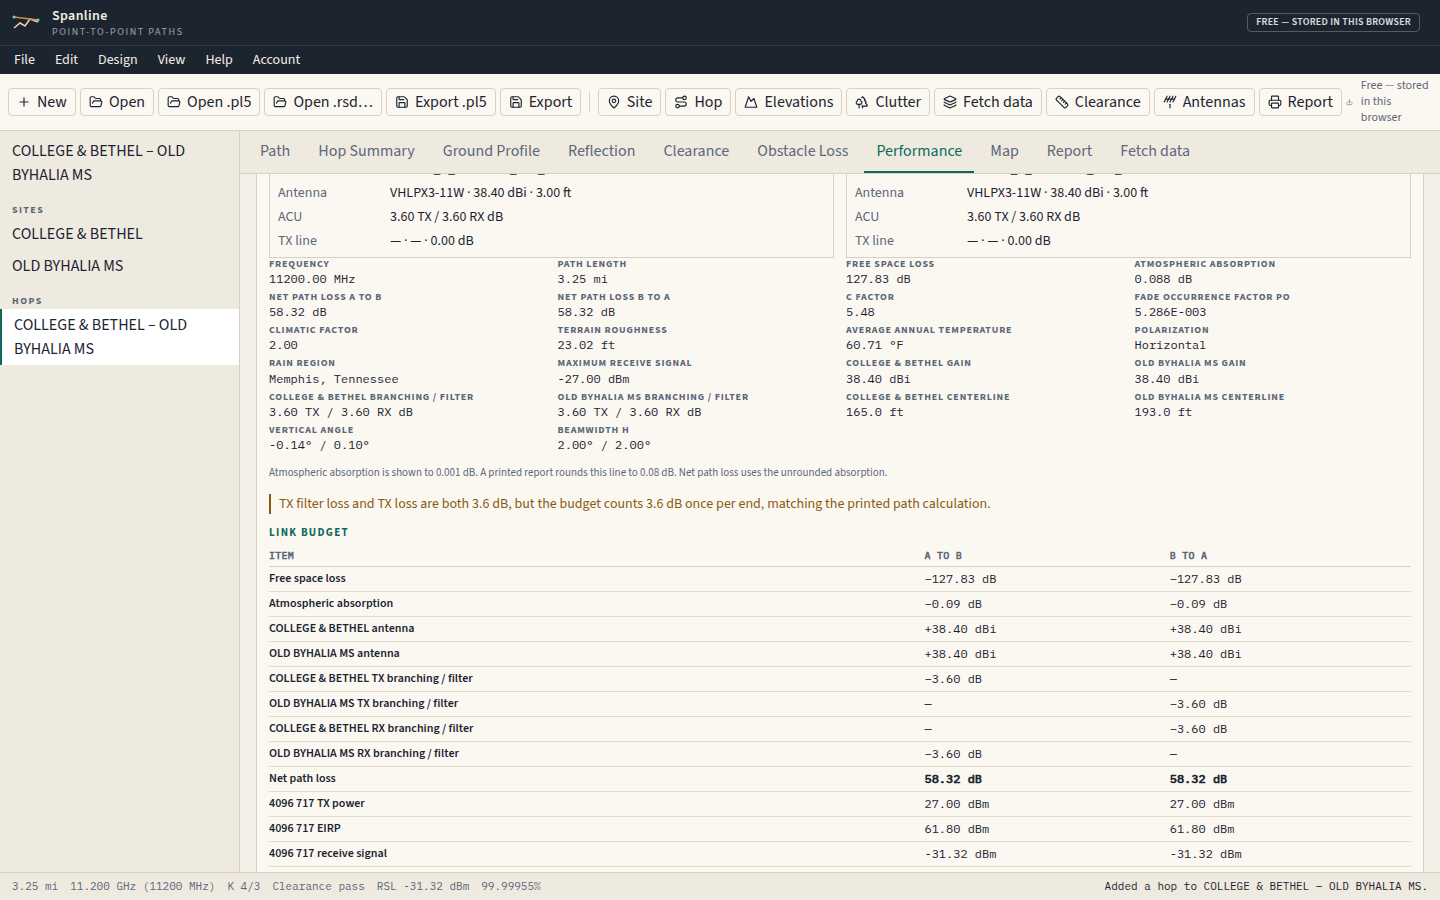Select COLLEGE & BETHEL site in sidebar
The height and width of the screenshot is (900, 1440).
(120, 234)
